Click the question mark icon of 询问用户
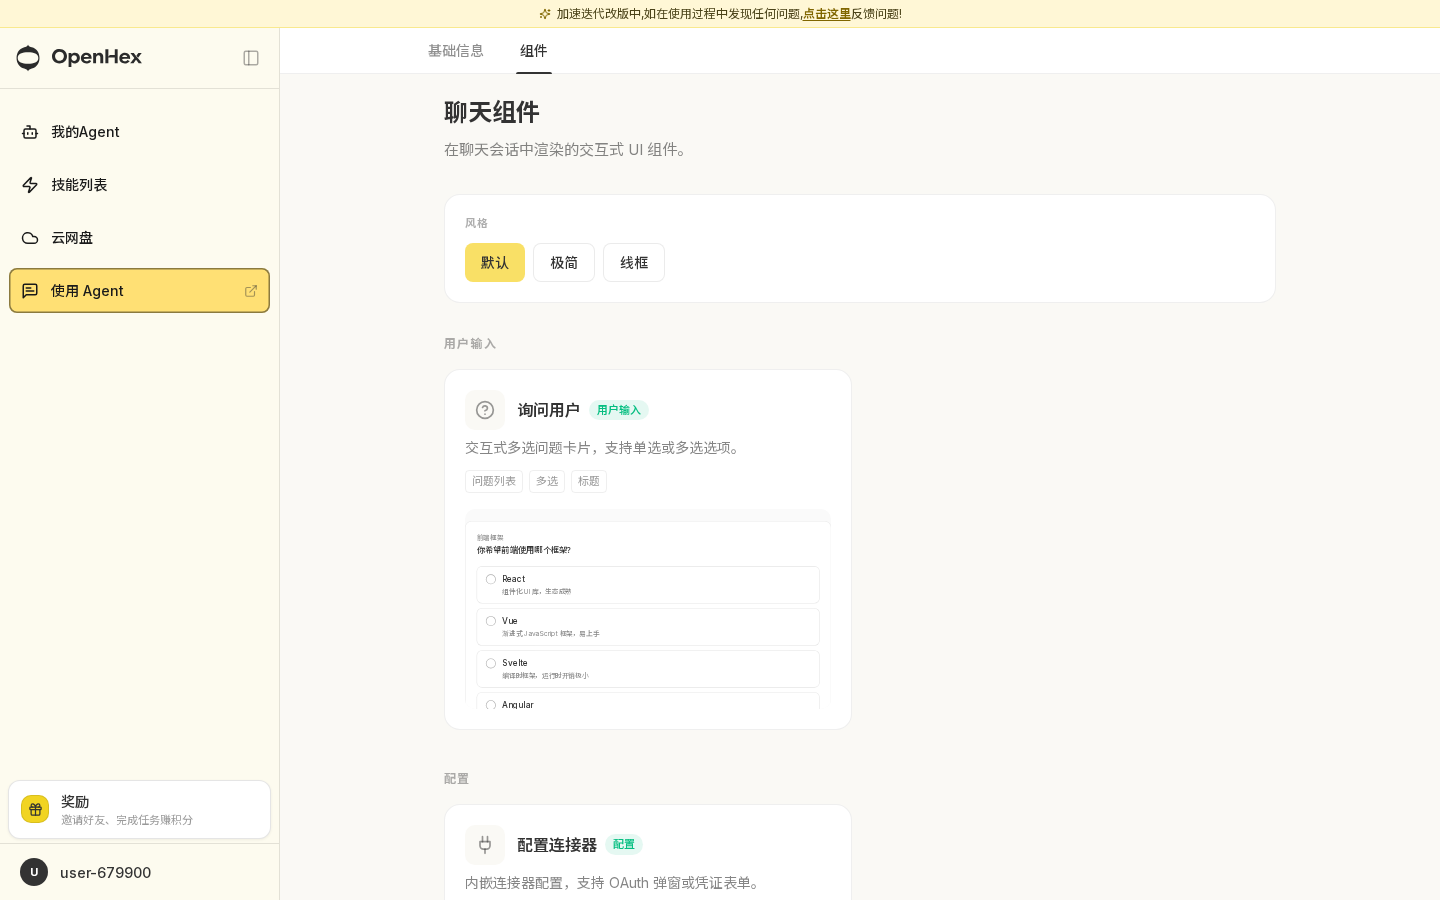 pos(485,410)
